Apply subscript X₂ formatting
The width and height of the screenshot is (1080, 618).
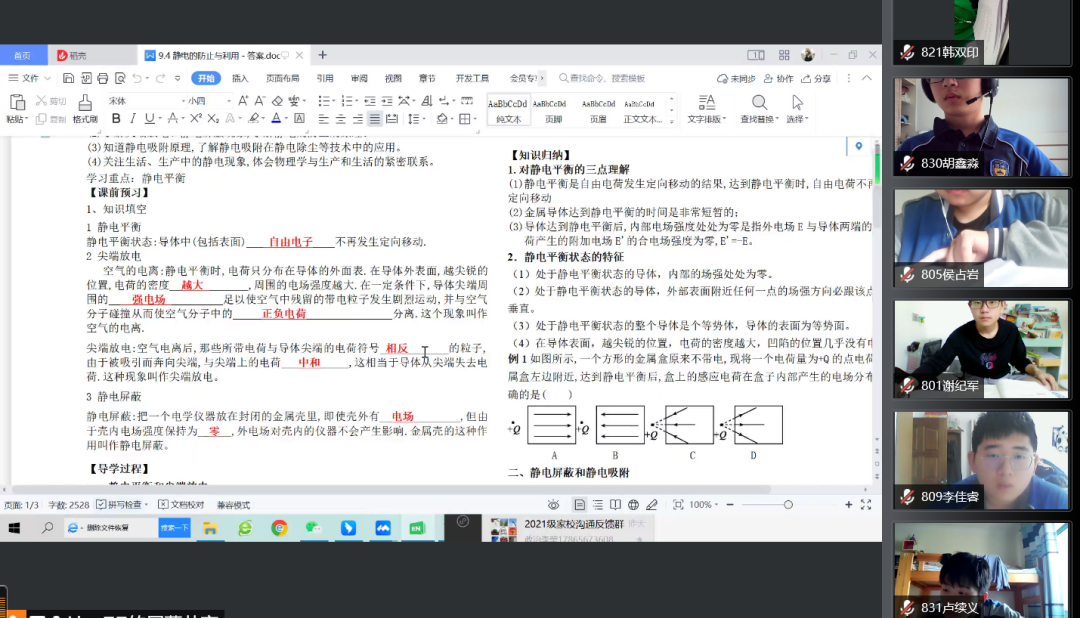pyautogui.click(x=213, y=119)
